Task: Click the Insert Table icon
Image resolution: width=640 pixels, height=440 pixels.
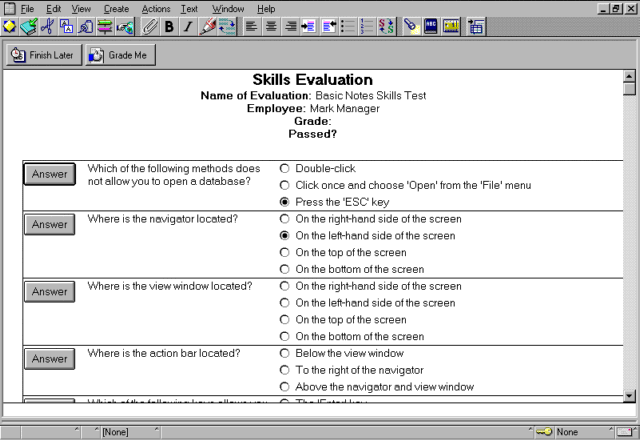Action: point(476,27)
